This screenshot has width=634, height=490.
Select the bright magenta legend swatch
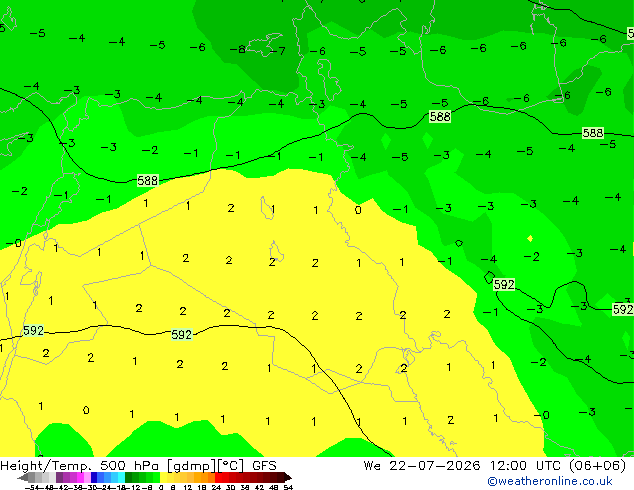(x=80, y=477)
